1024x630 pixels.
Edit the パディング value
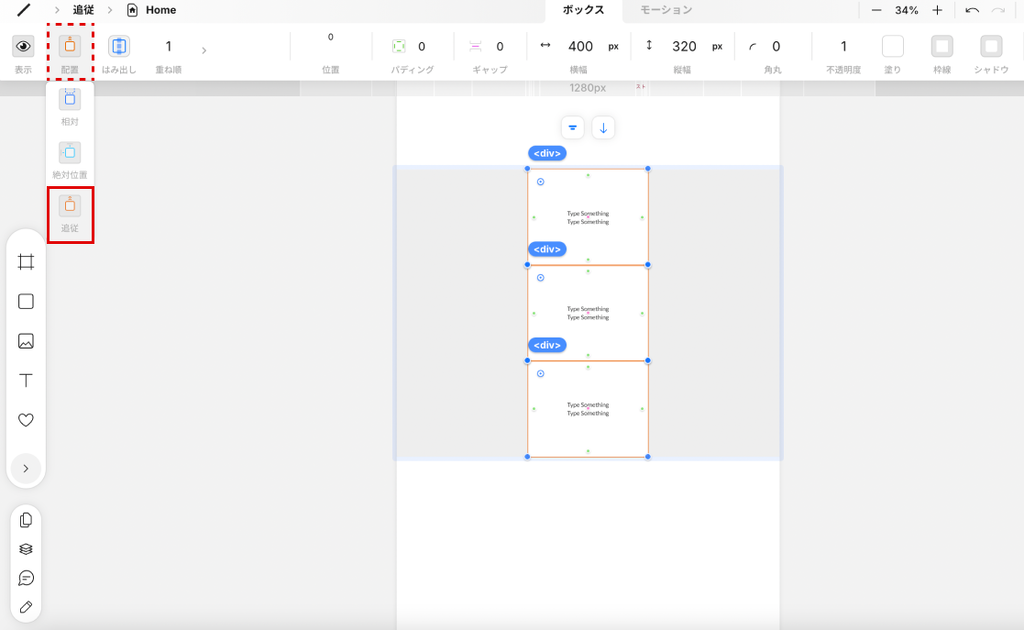click(x=422, y=46)
